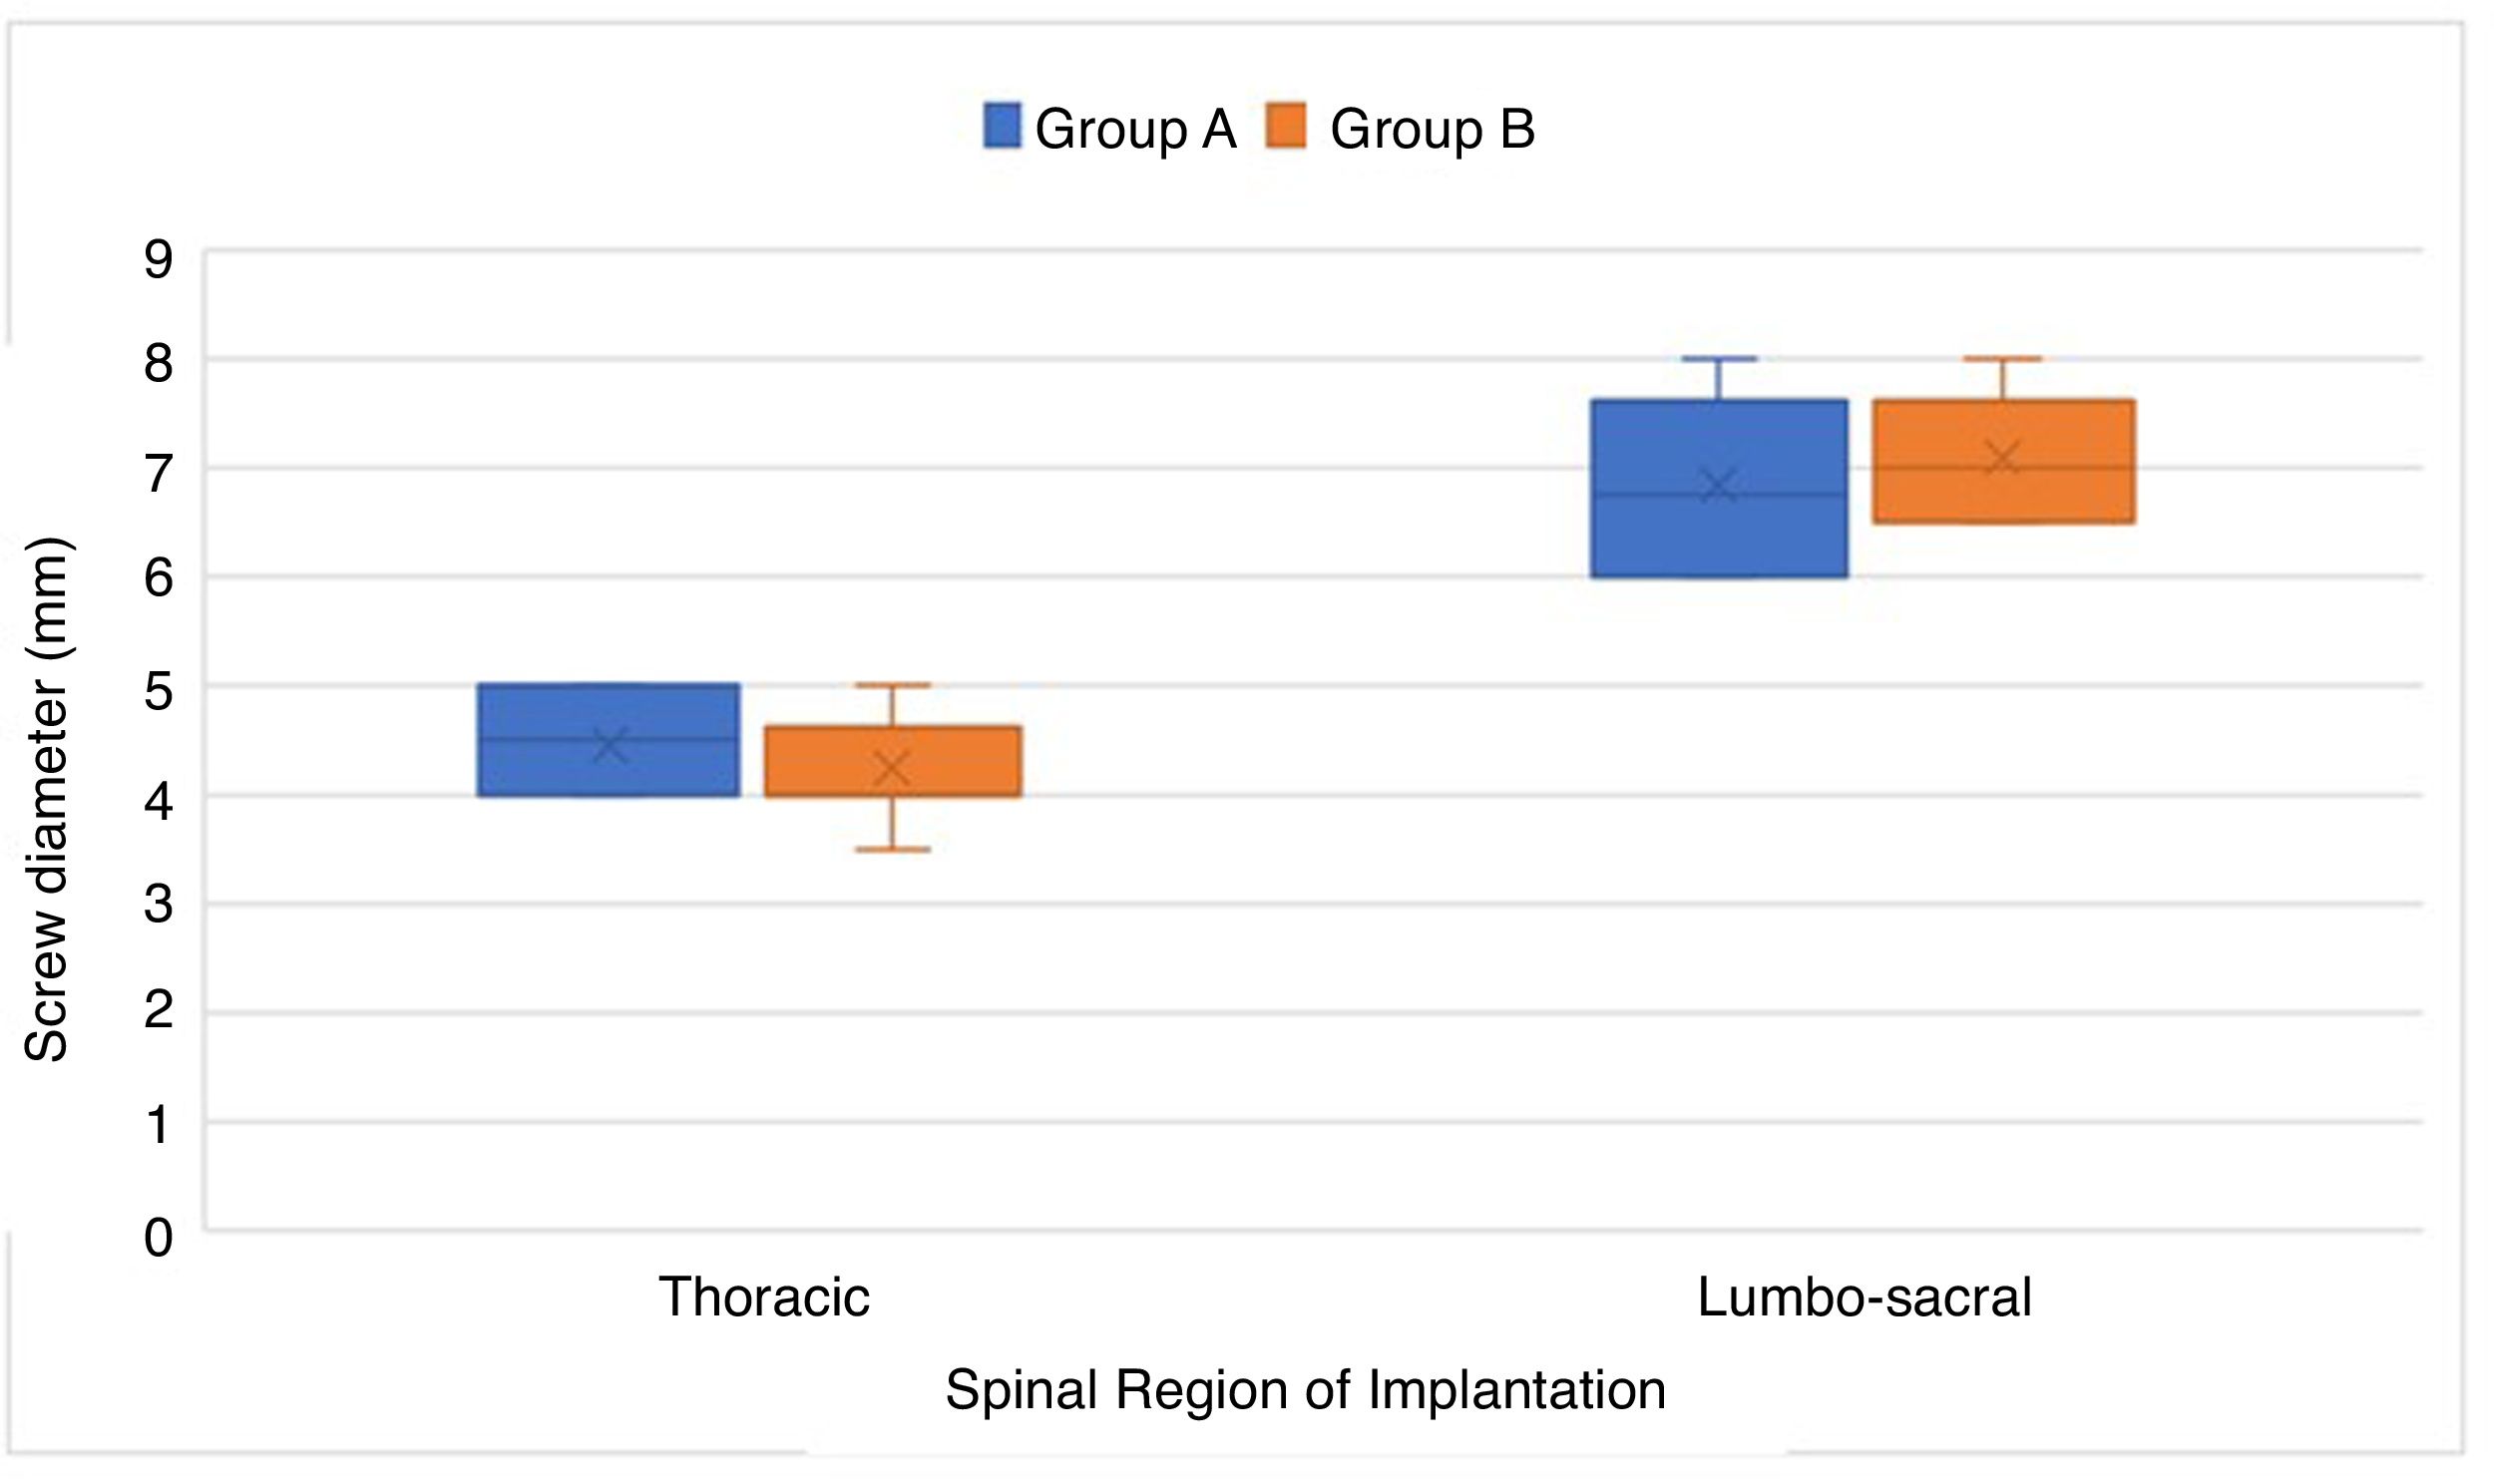Screen dimensions: 2494x1484
Task: Select the Lumbo-sacral category axis label
Action: pos(1864,1298)
